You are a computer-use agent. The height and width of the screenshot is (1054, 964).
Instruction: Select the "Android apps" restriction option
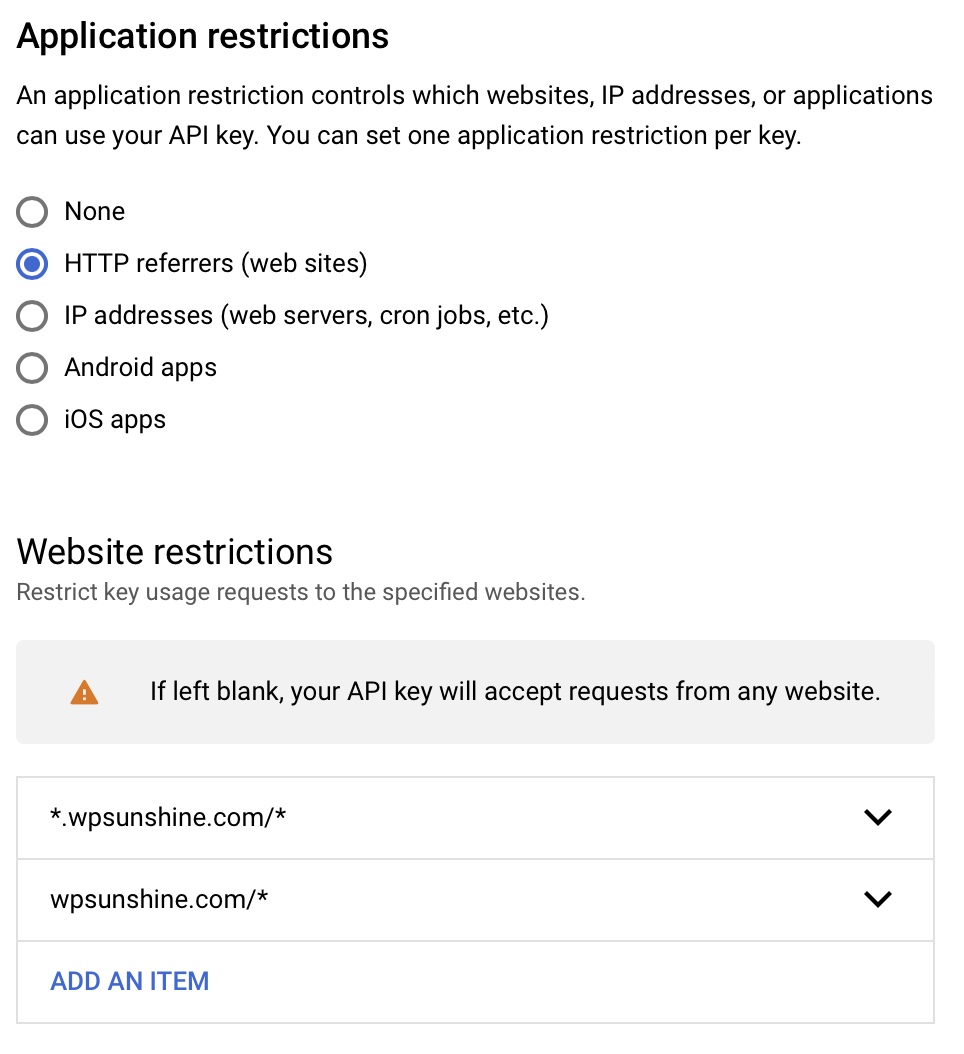(x=32, y=368)
